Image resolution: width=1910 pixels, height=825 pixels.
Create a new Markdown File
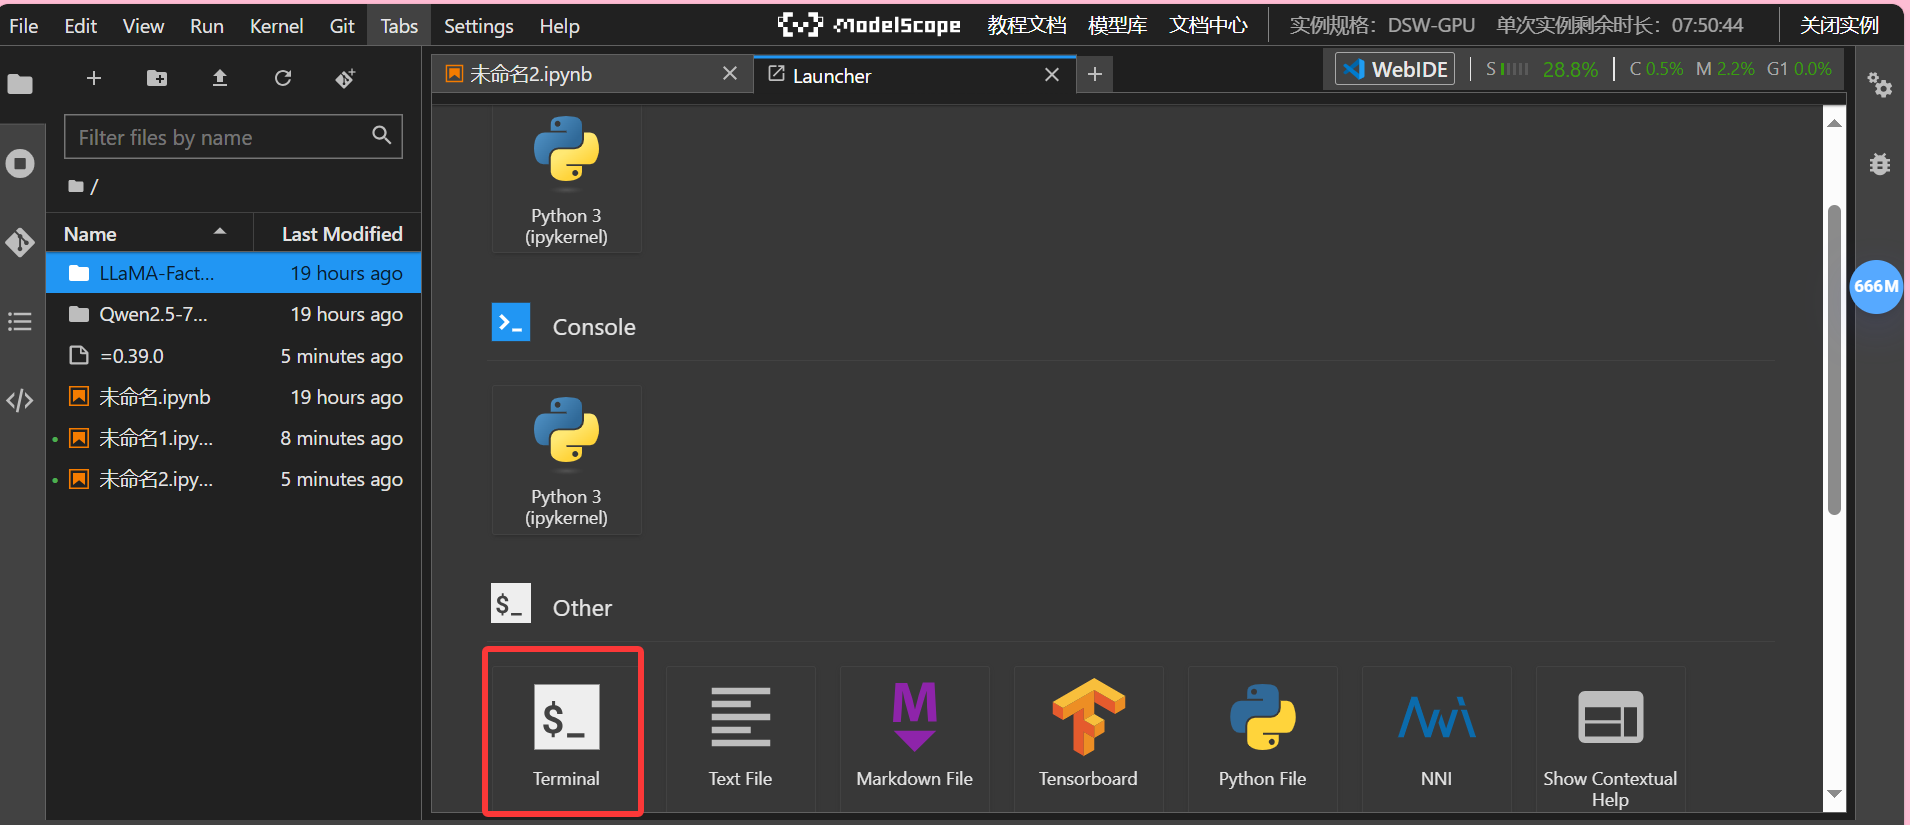point(915,737)
